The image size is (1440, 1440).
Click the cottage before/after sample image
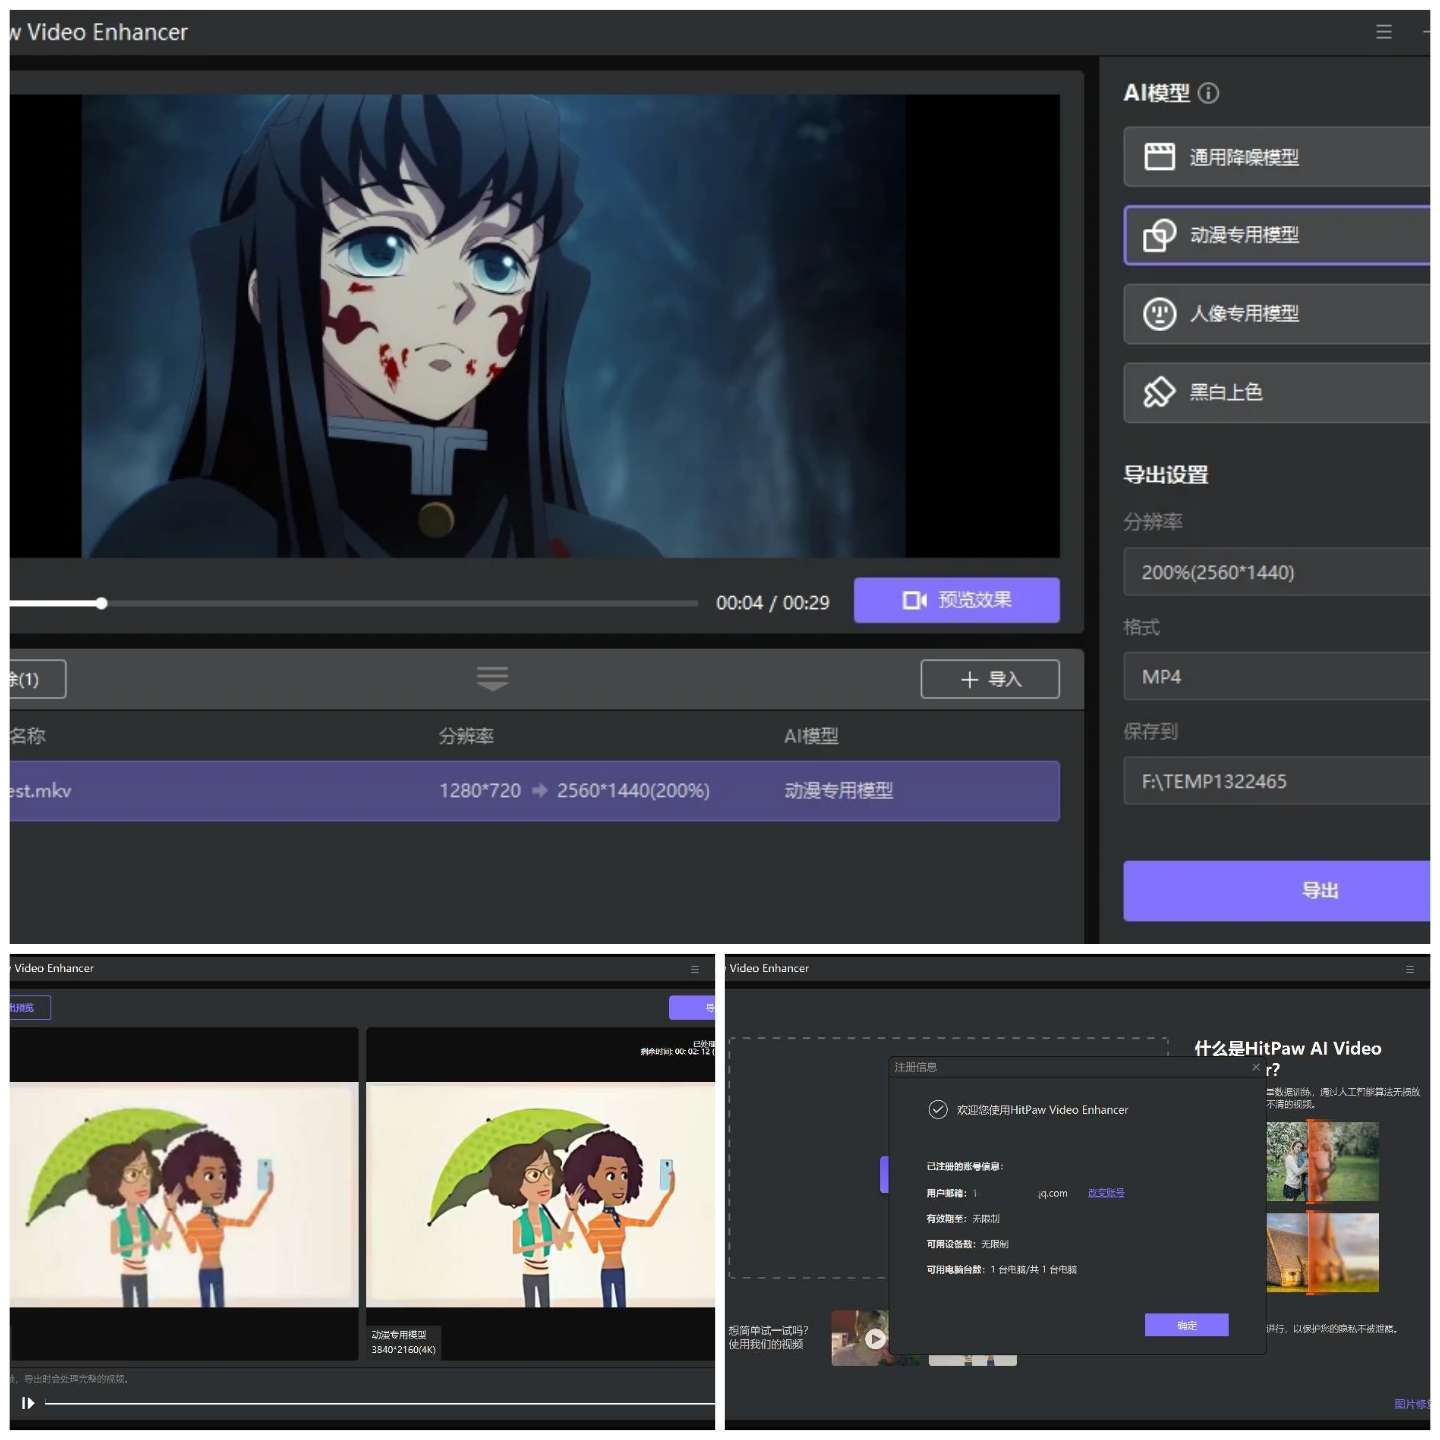click(1322, 1253)
